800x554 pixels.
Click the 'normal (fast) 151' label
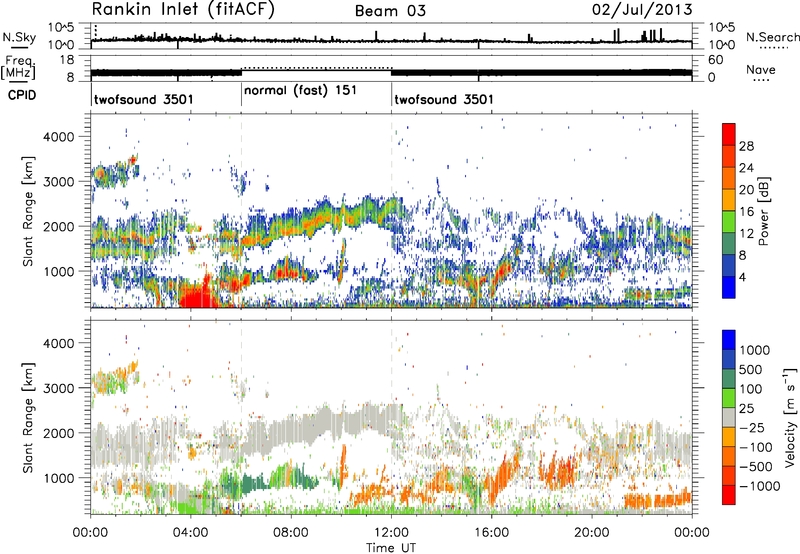click(x=300, y=91)
